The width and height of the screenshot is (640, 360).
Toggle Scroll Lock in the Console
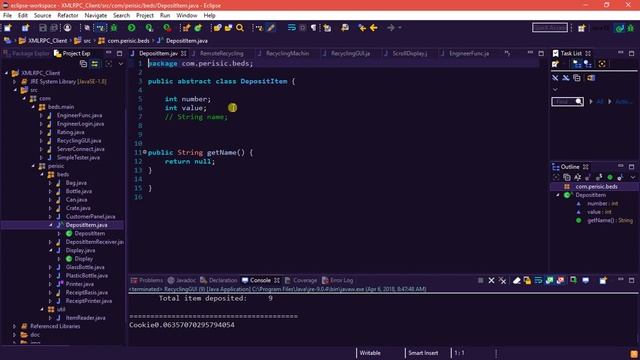coord(527,280)
